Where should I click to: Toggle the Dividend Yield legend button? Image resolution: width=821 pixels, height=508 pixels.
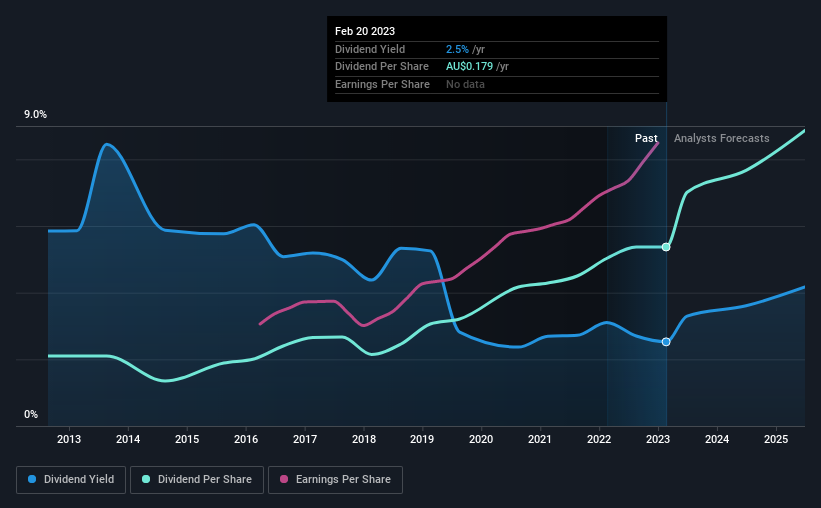[71, 480]
